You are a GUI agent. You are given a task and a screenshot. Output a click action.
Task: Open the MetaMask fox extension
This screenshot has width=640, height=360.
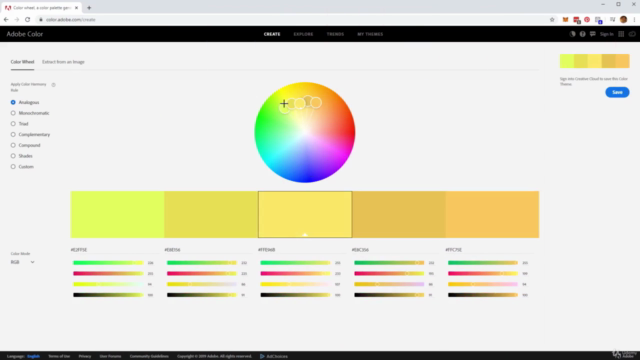(565, 20)
